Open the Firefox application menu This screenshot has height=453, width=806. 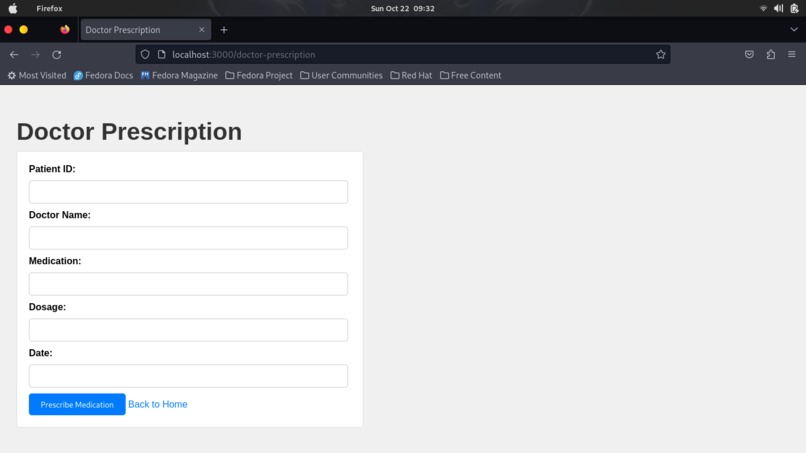coord(49,8)
